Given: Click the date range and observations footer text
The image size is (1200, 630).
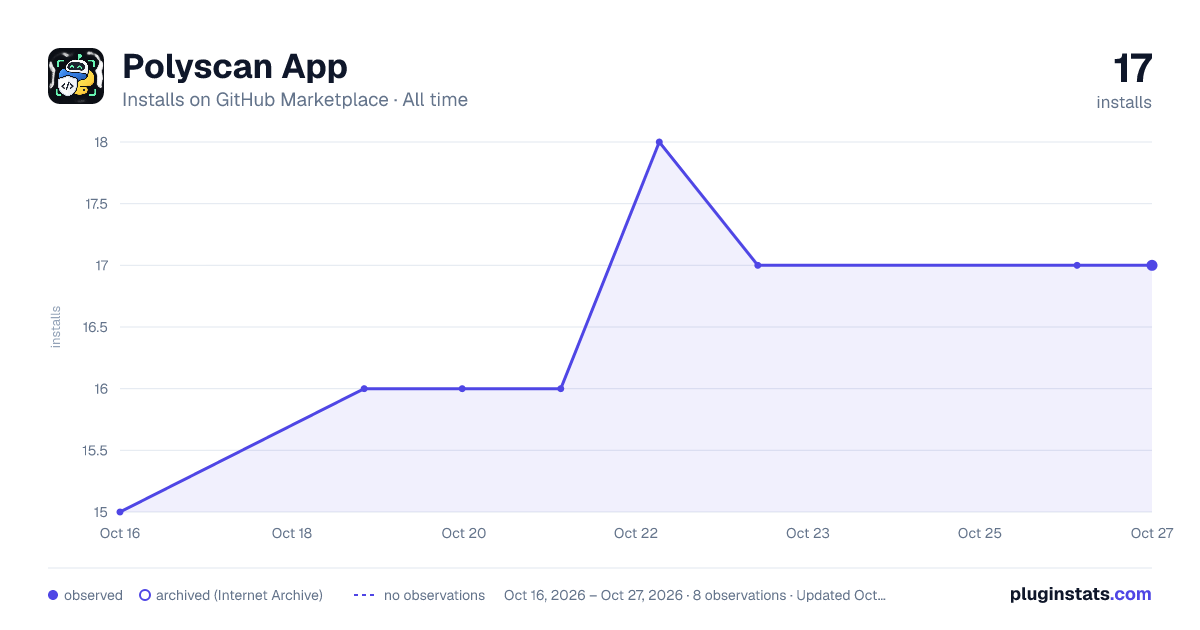Looking at the screenshot, I should pyautogui.click(x=695, y=595).
